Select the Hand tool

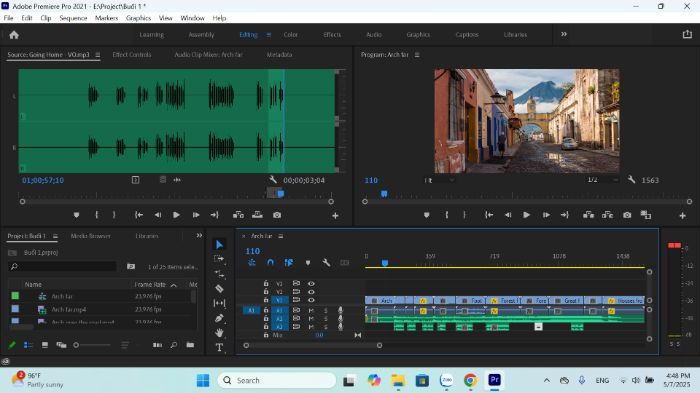tap(219, 333)
